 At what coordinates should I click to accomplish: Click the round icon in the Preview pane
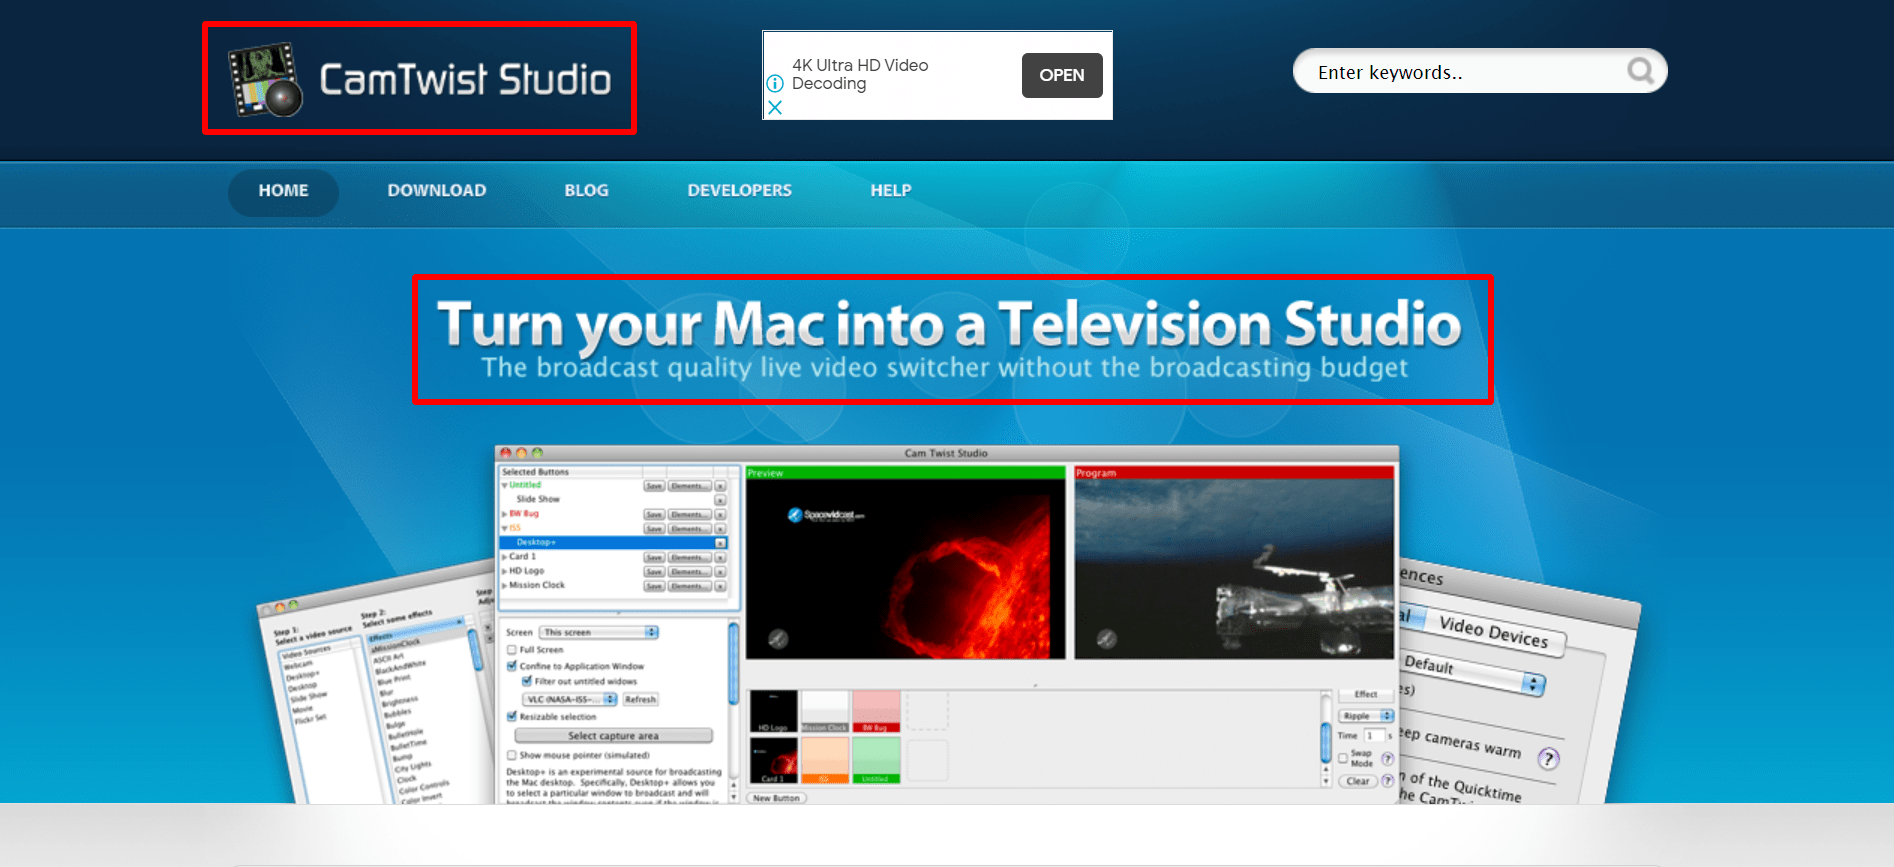click(778, 639)
